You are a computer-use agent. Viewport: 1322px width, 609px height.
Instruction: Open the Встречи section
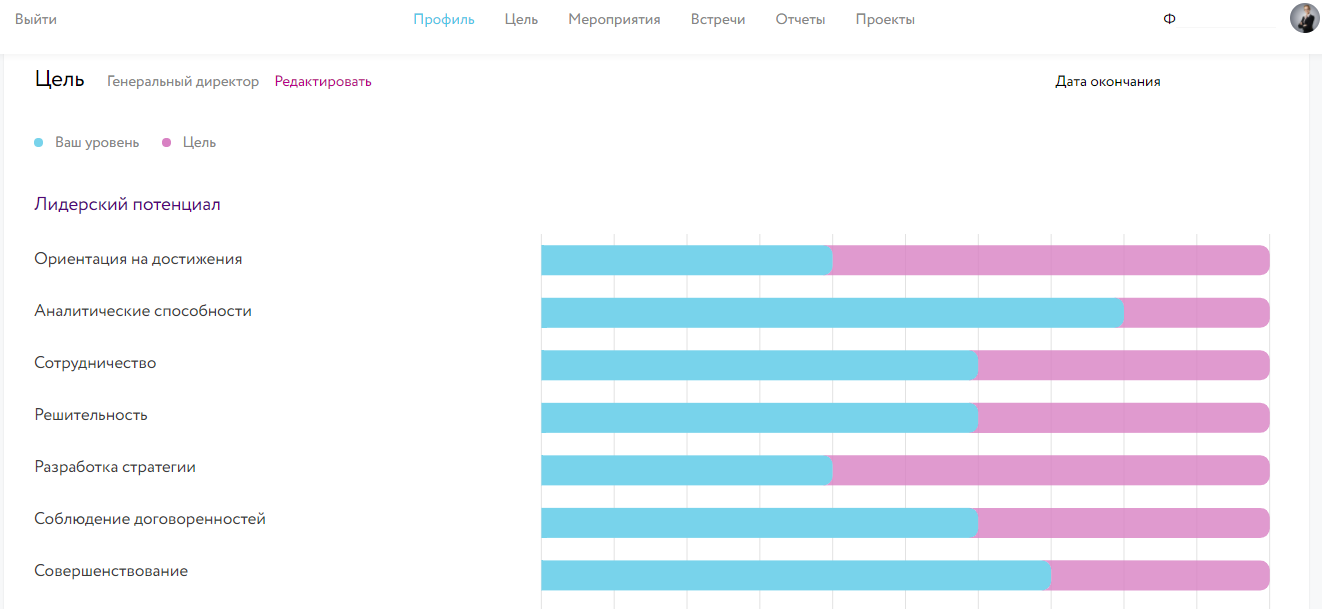click(x=717, y=19)
